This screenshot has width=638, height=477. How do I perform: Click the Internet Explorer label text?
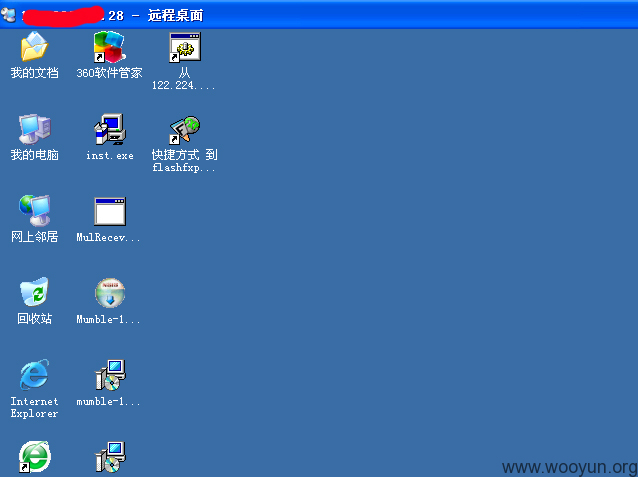(35, 407)
